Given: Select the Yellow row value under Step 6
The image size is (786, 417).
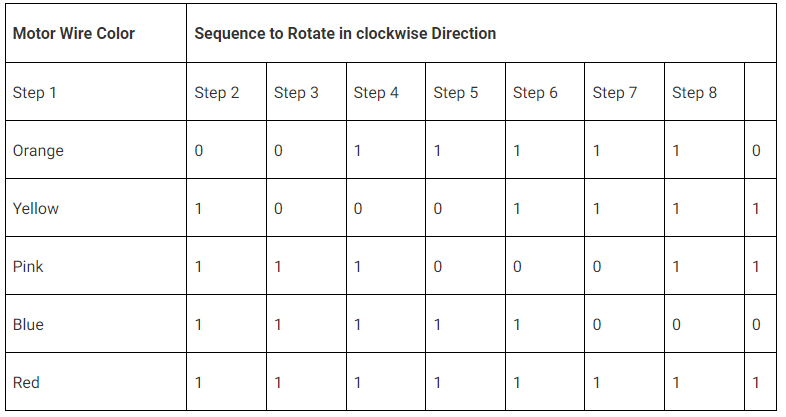Looking at the screenshot, I should click(x=517, y=209).
